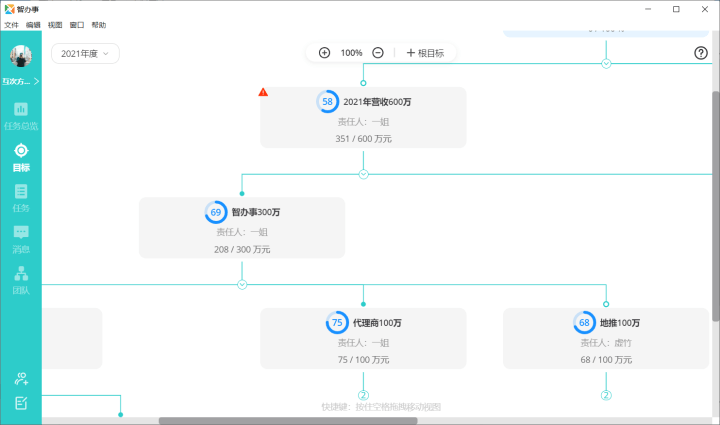This screenshot has width=720, height=425.
Task: Collapse children below 智办事300万 card
Action: 242,285
